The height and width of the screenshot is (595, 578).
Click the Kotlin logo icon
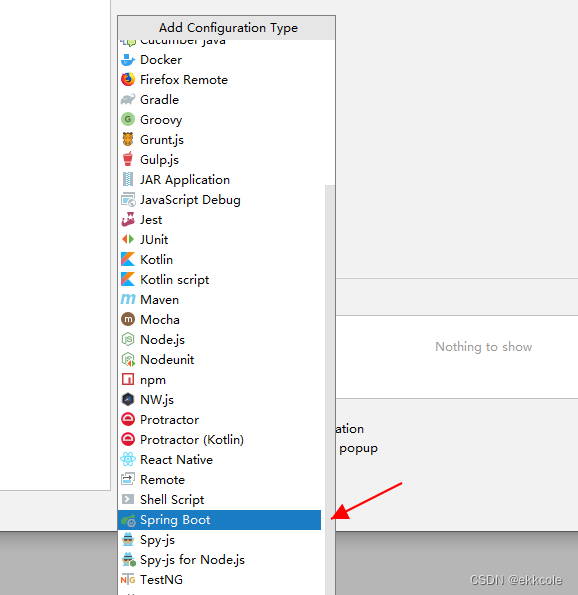[x=128, y=260]
